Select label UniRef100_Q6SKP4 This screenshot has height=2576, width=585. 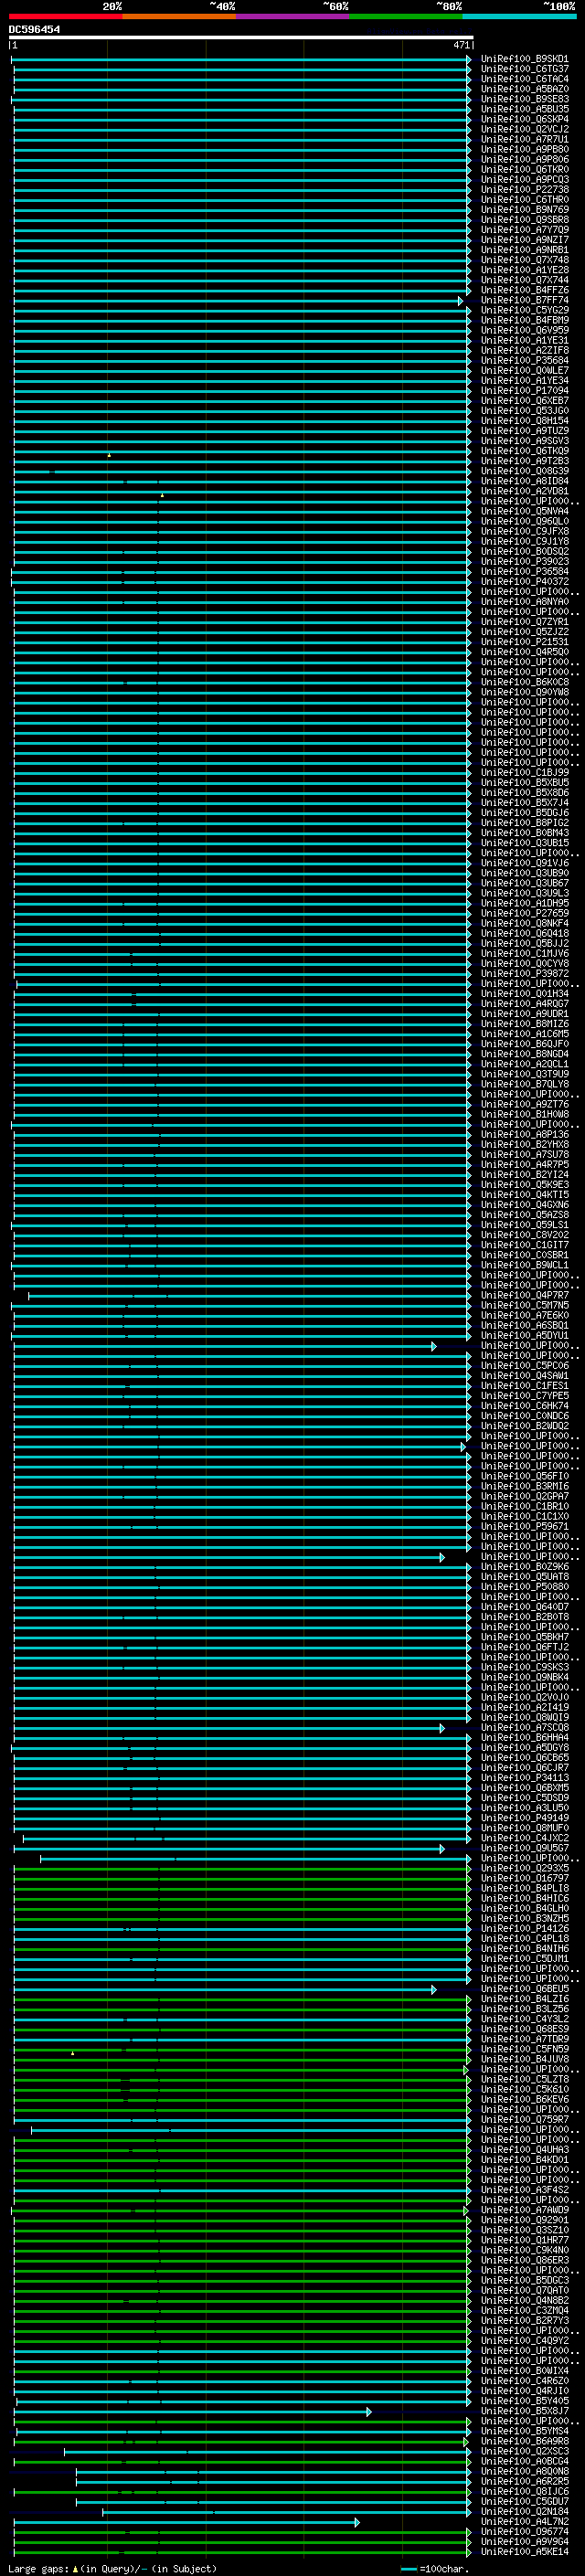(524, 119)
